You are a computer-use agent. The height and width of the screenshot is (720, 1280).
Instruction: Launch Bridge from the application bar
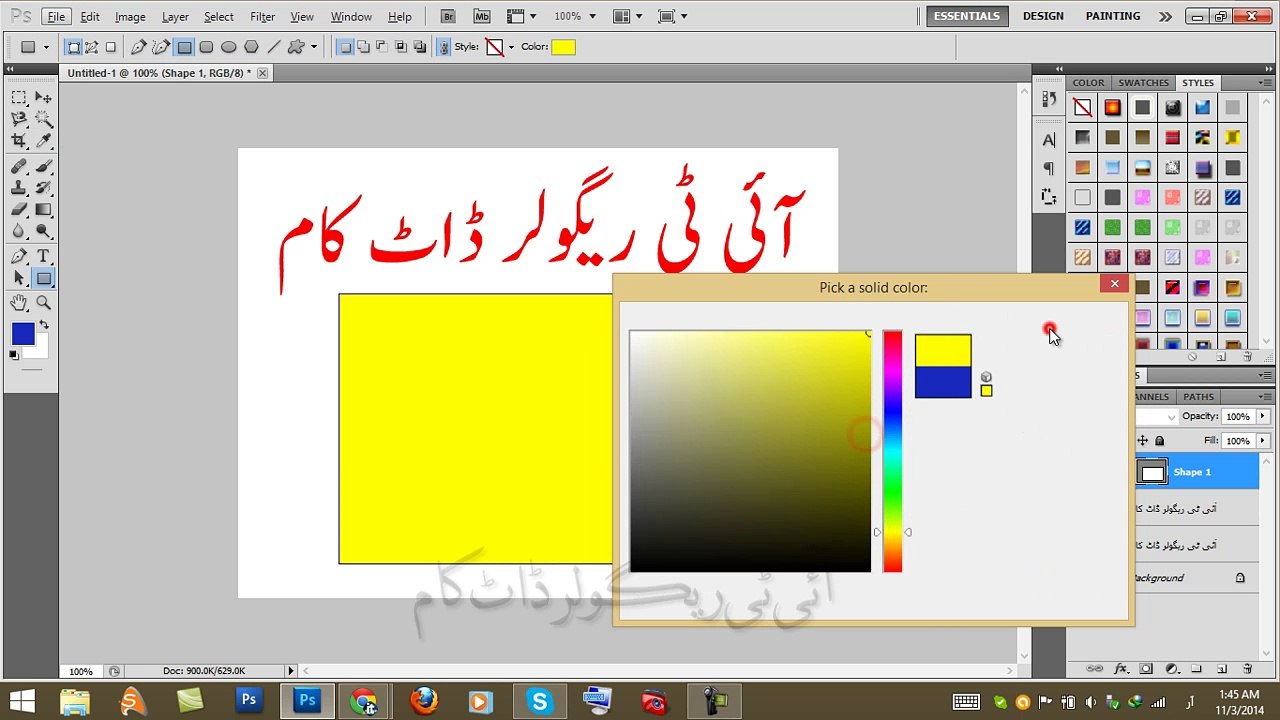pyautogui.click(x=448, y=16)
